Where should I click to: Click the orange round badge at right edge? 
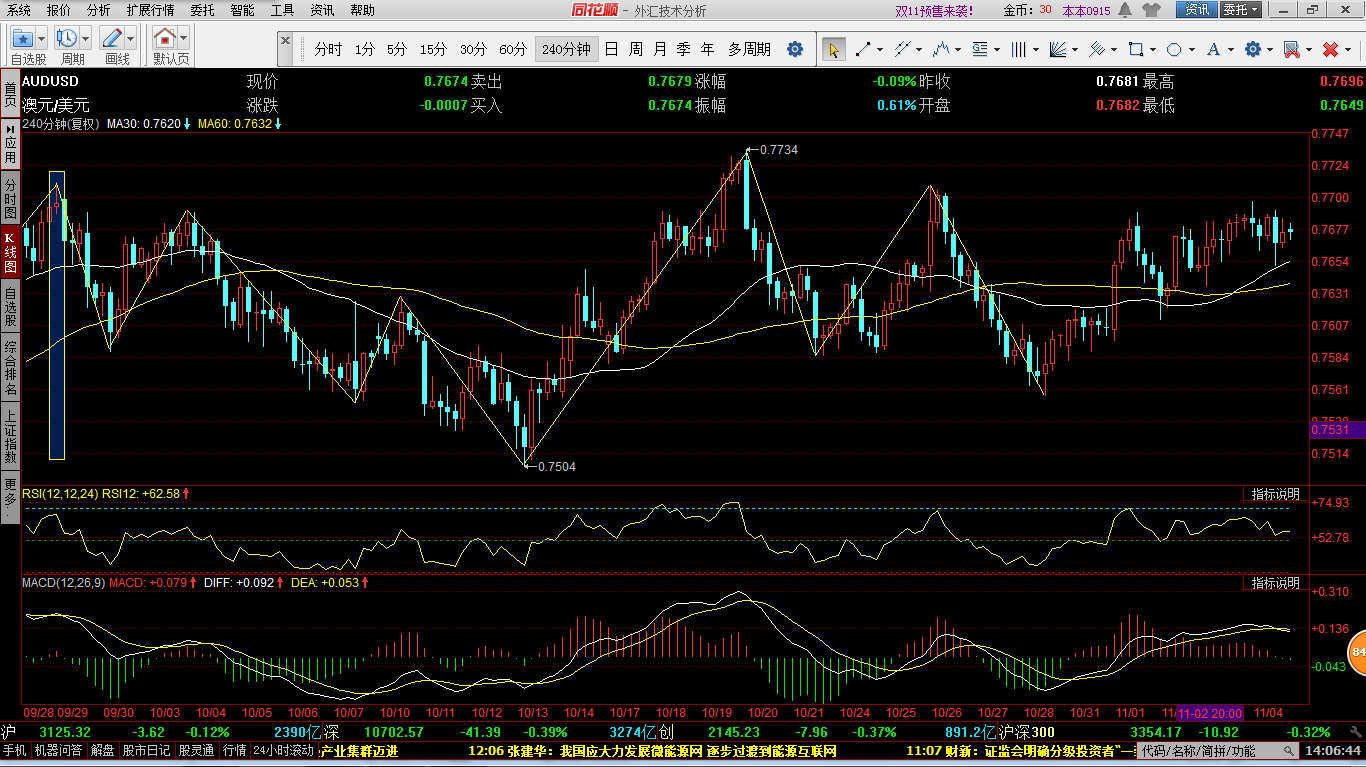coord(1358,653)
